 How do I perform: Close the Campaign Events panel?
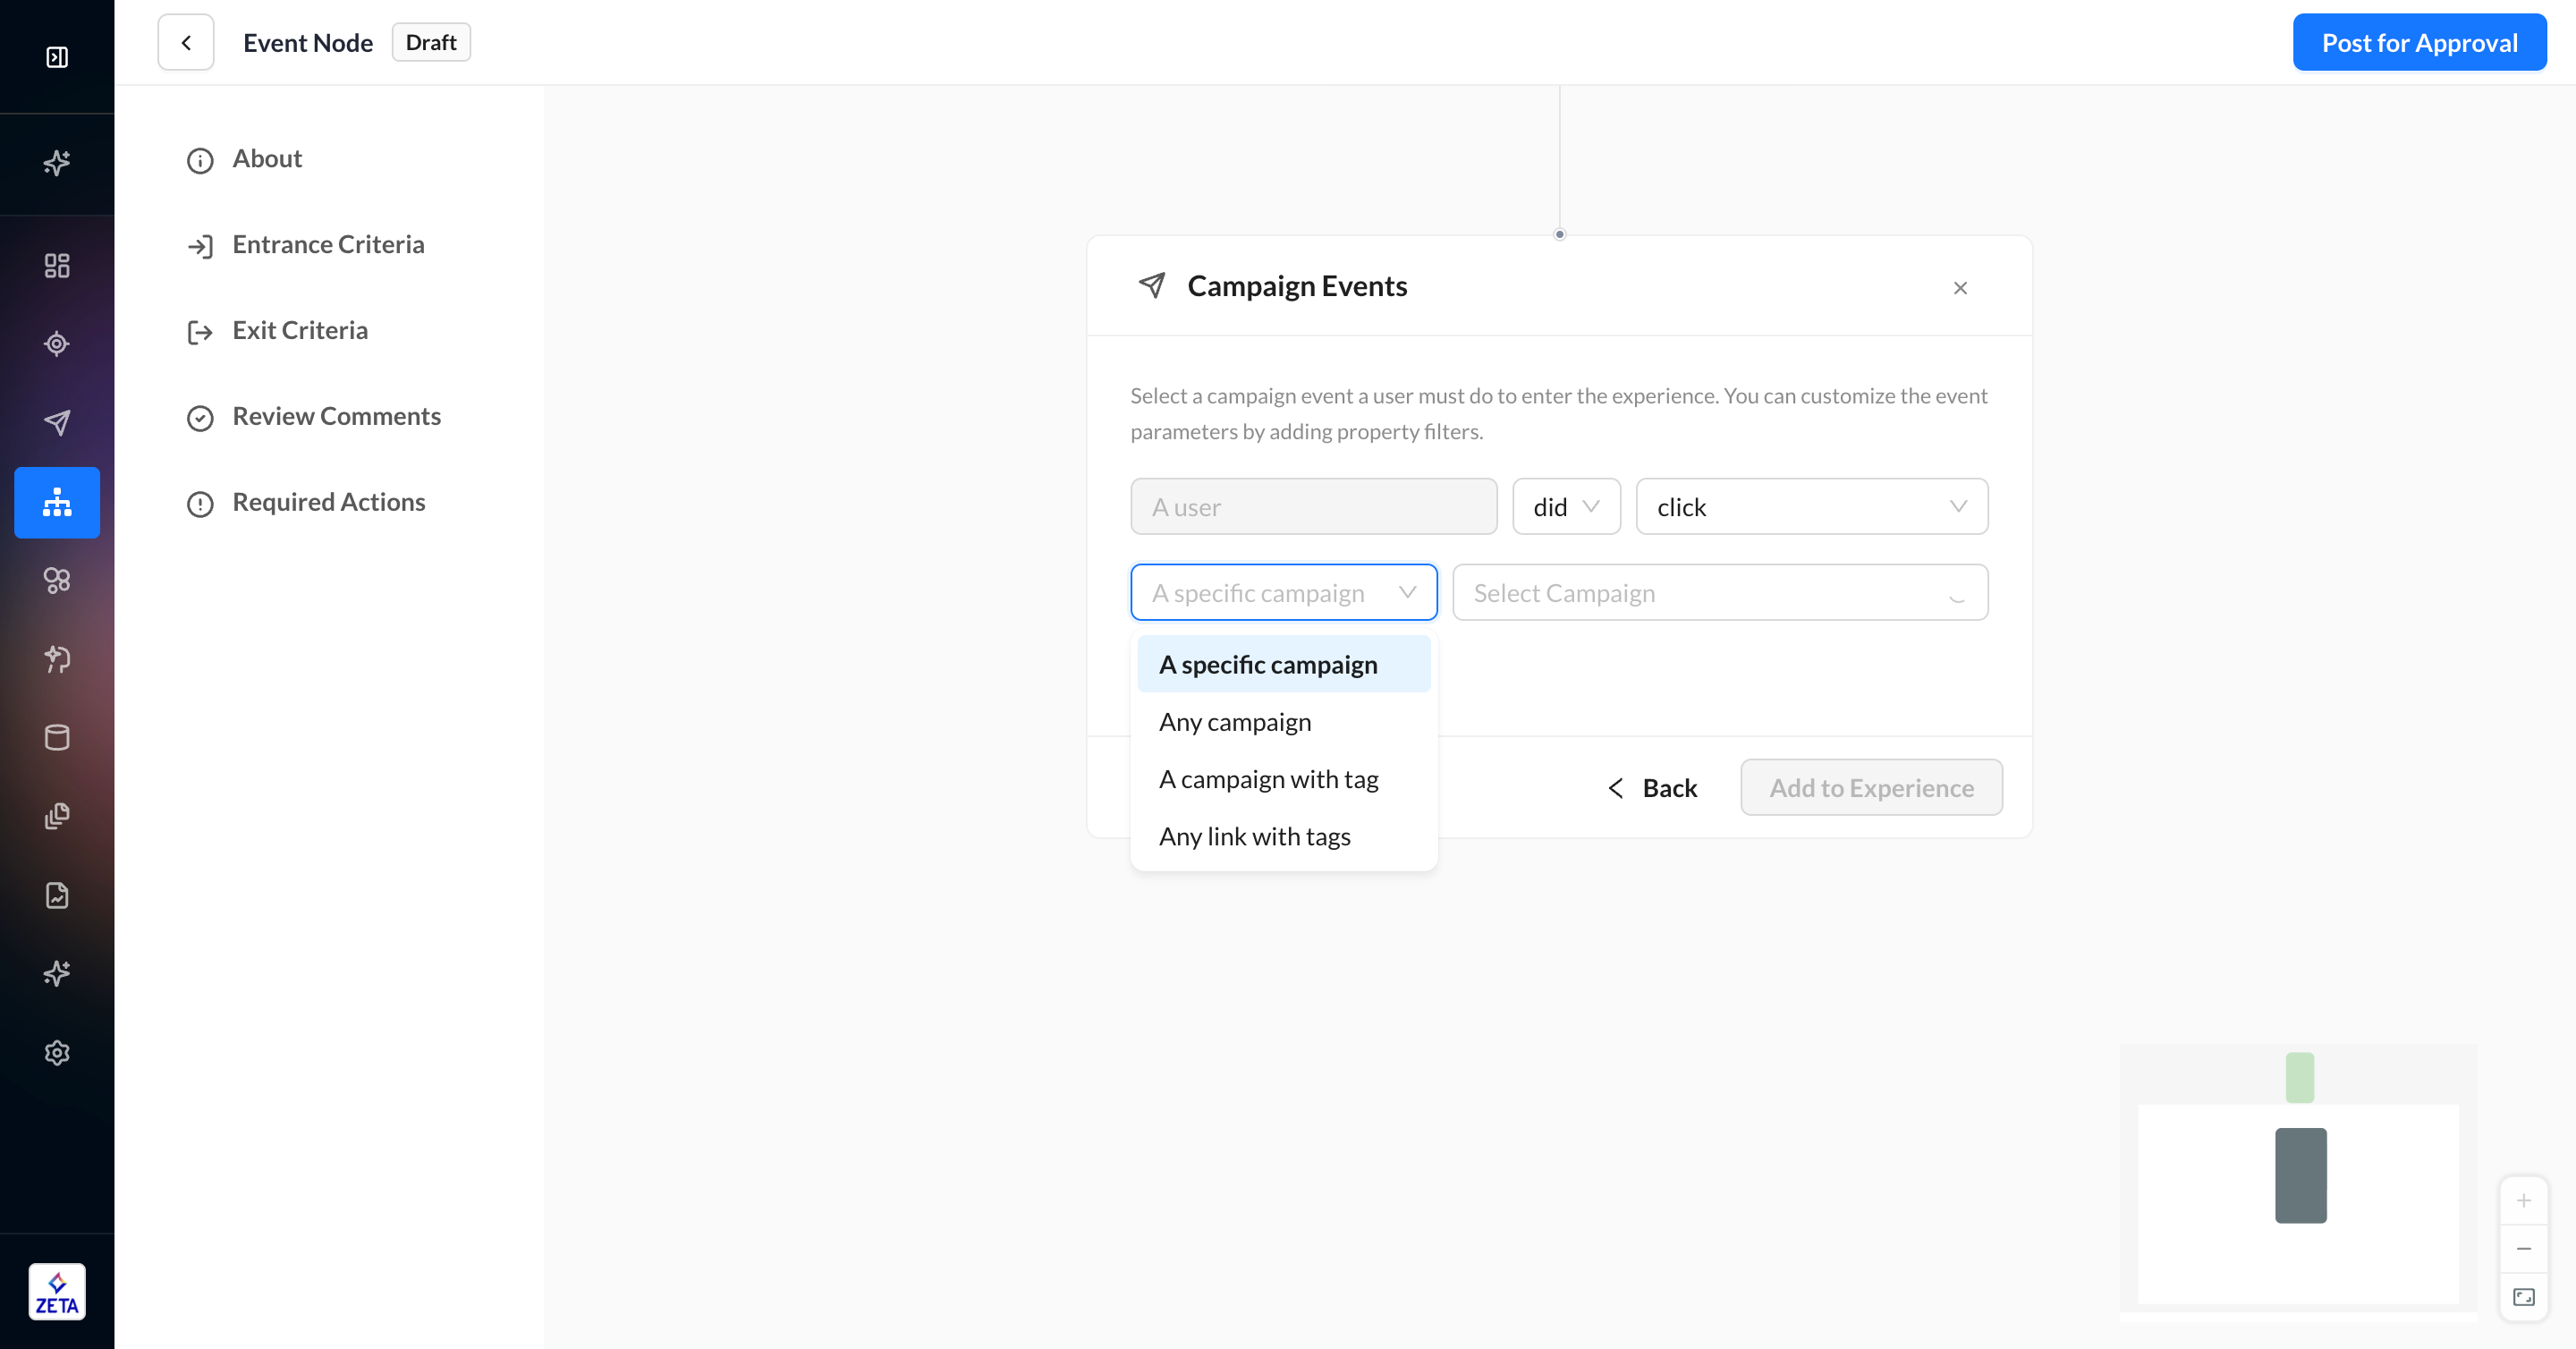click(1960, 288)
